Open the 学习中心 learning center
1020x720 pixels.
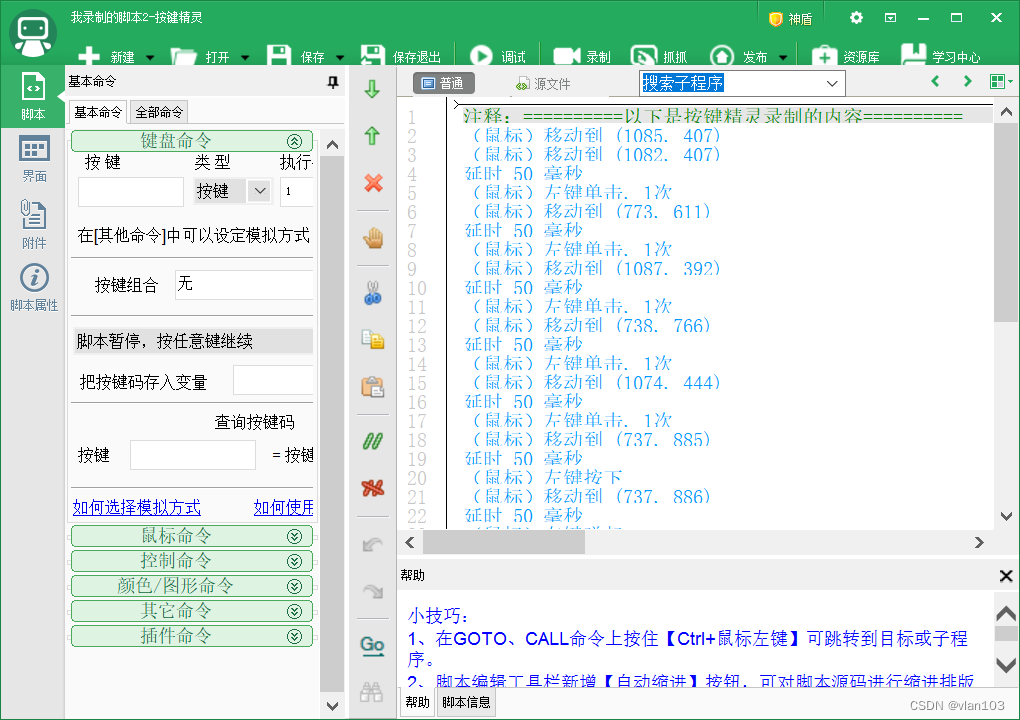tap(941, 57)
